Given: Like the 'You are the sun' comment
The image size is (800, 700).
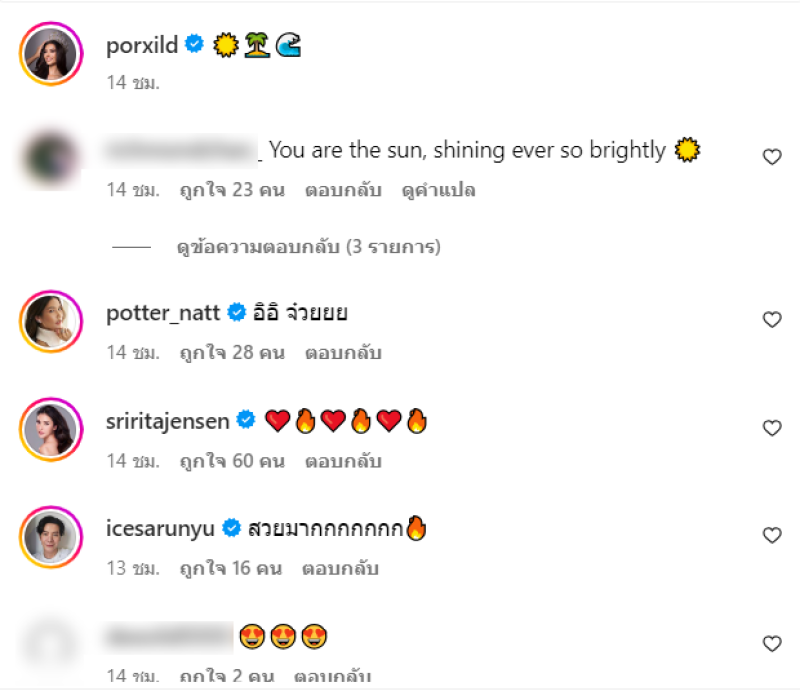Looking at the screenshot, I should coord(771,156).
